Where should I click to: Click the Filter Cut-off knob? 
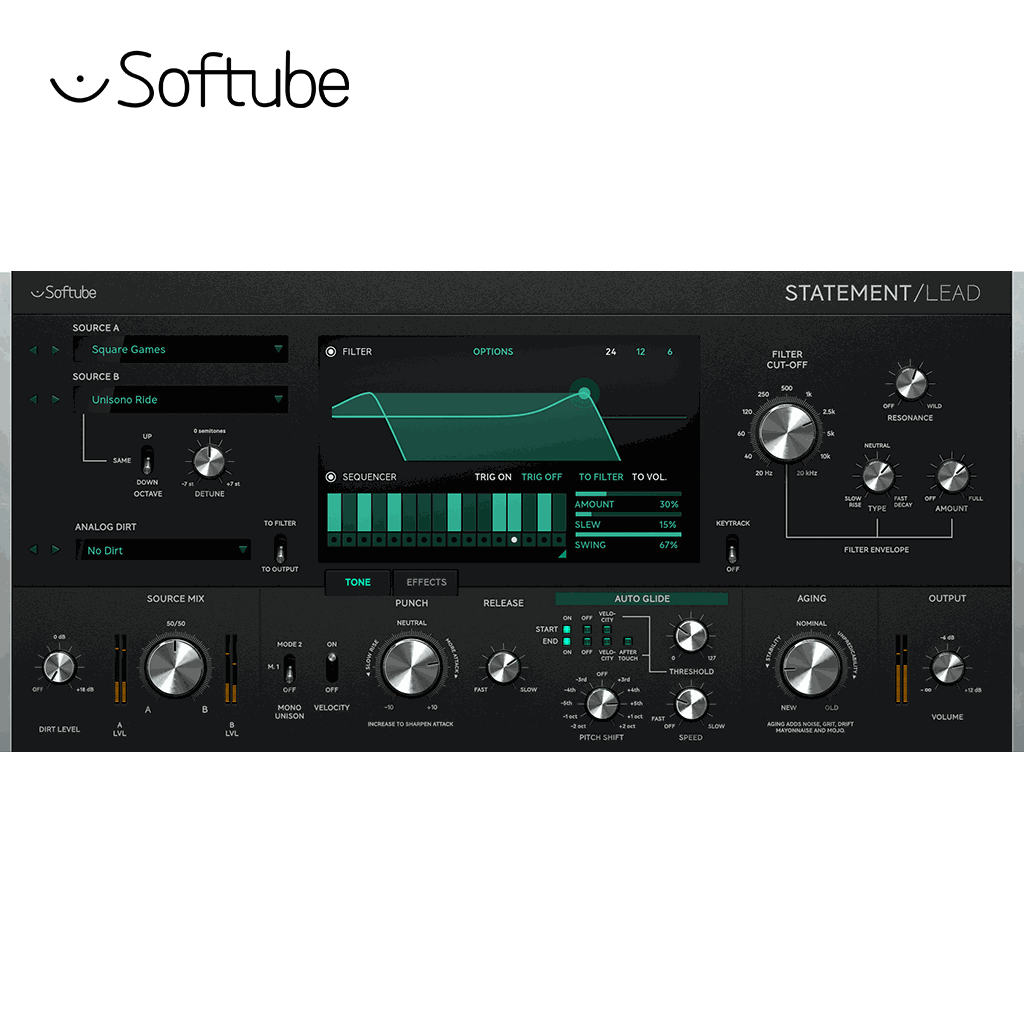[x=787, y=432]
